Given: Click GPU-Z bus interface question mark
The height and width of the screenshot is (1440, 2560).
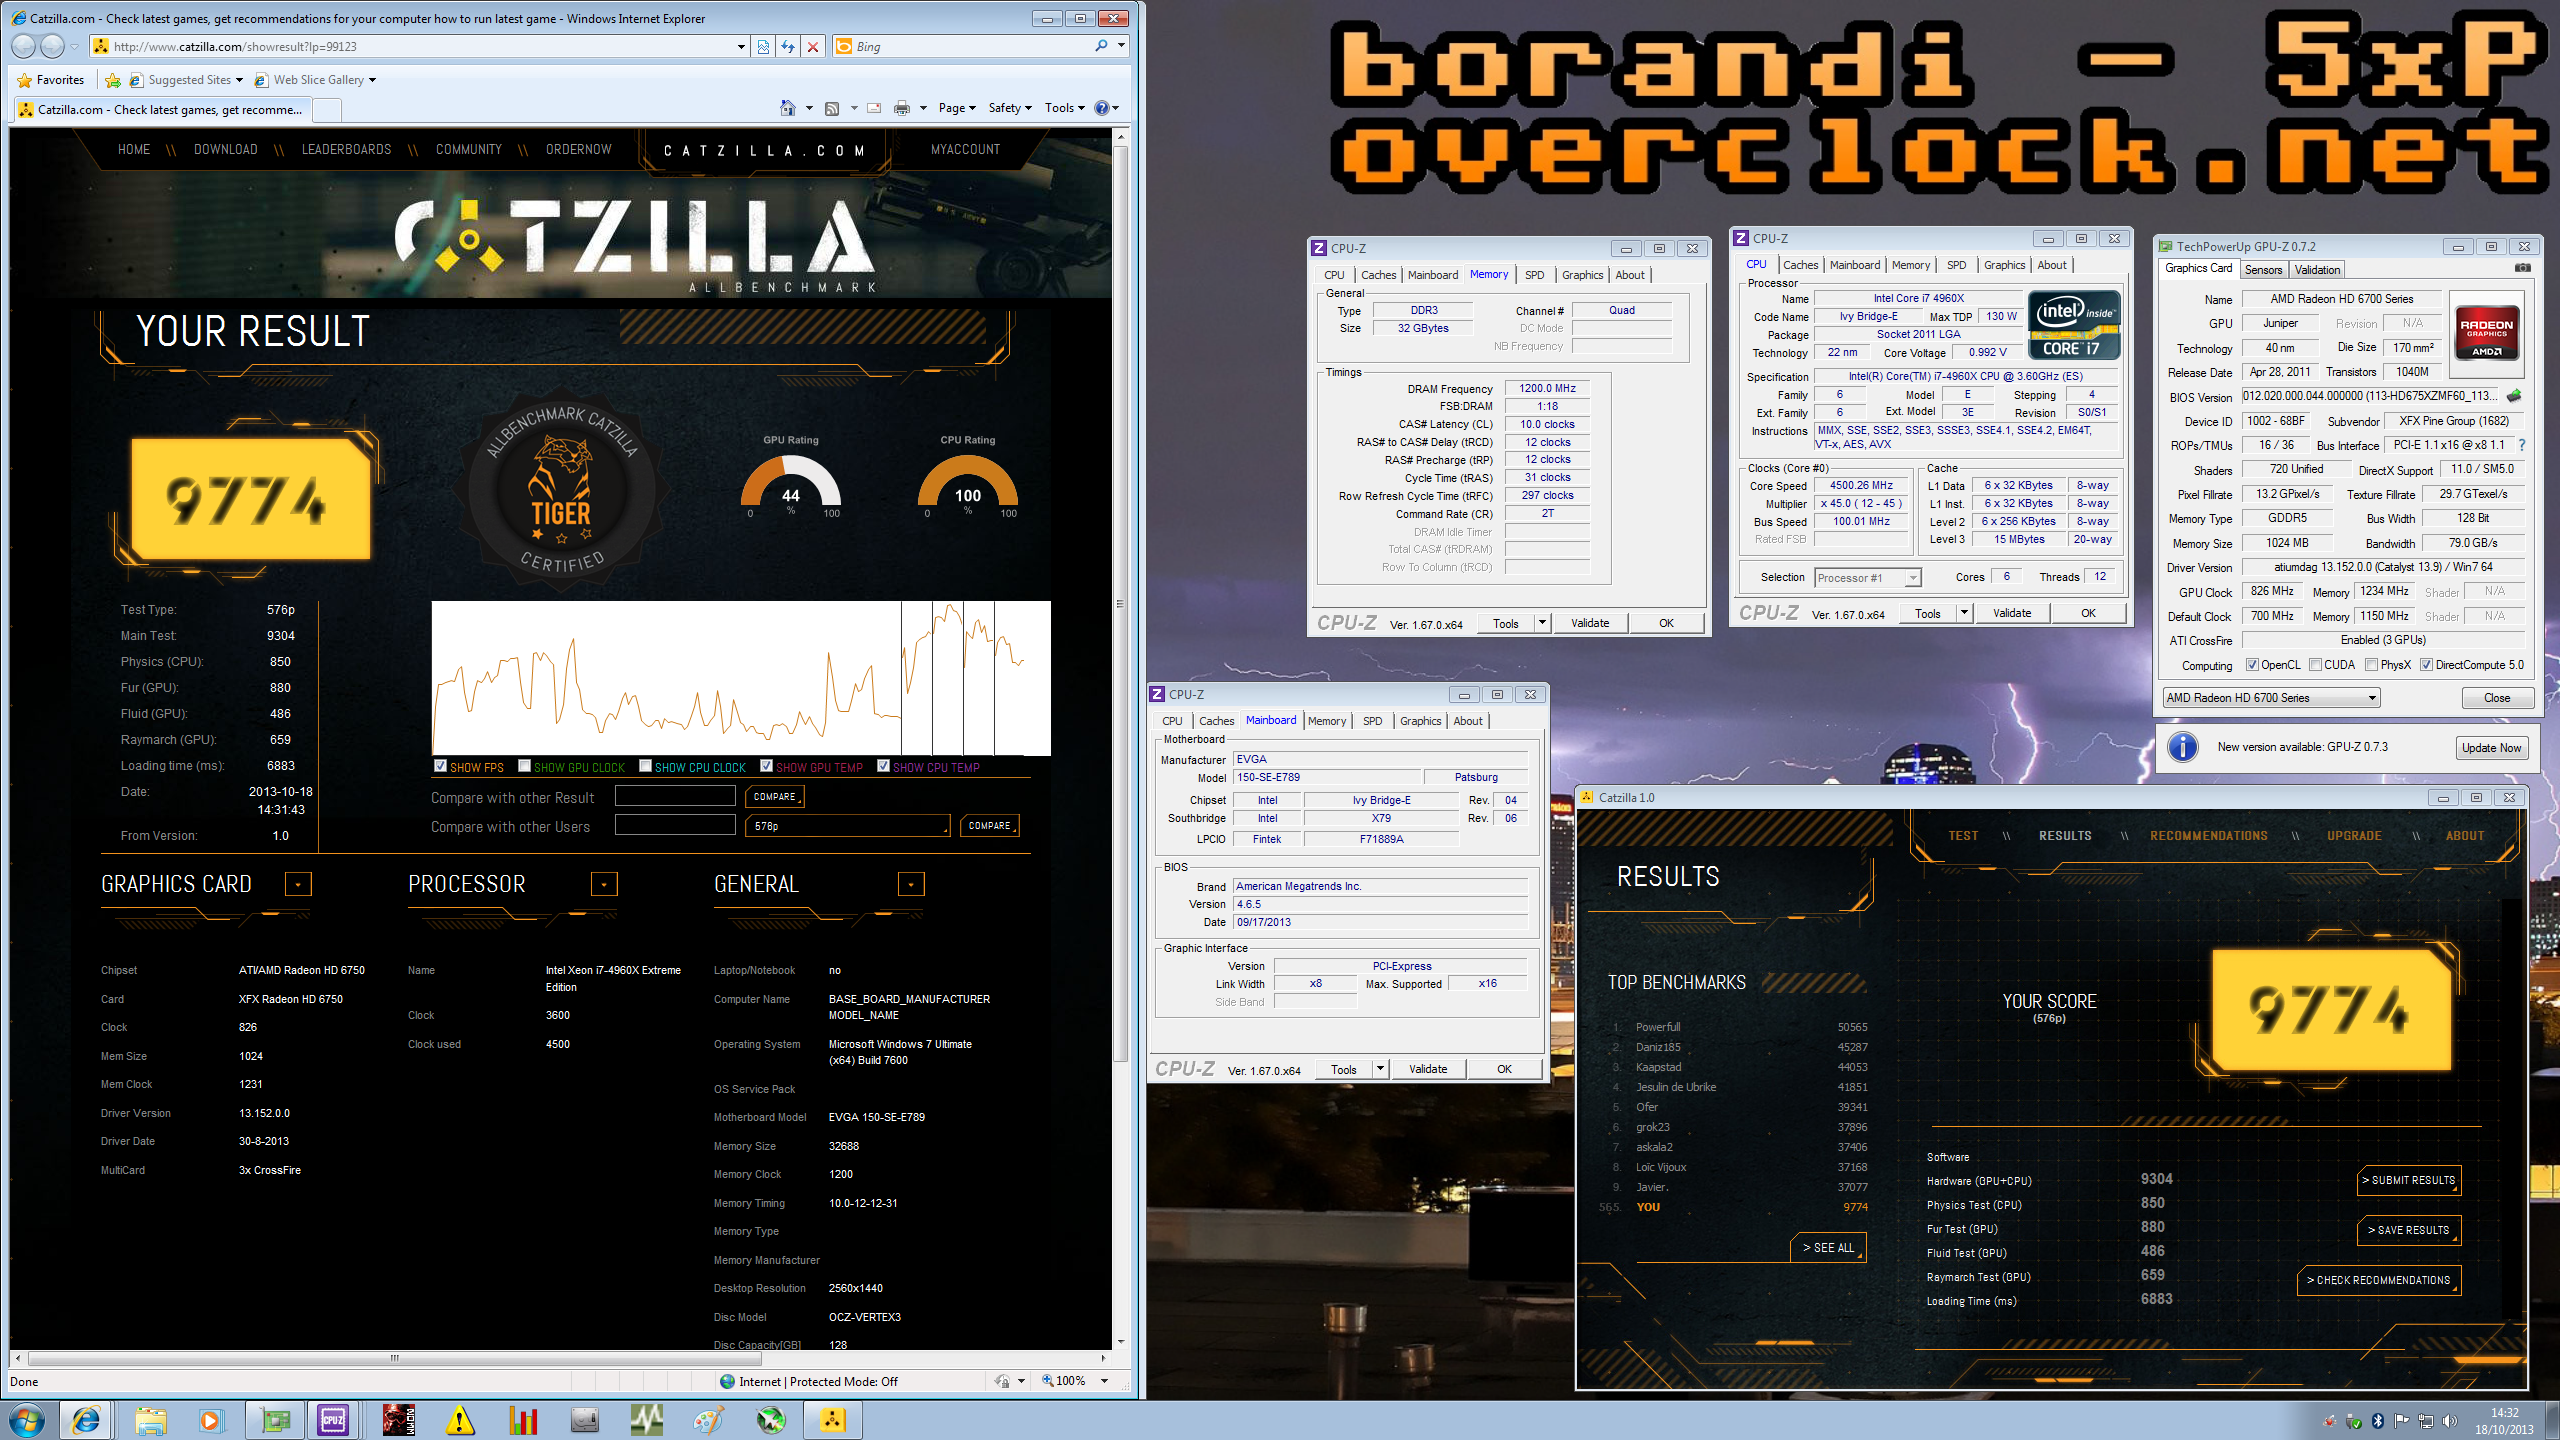Looking at the screenshot, I should [2521, 445].
